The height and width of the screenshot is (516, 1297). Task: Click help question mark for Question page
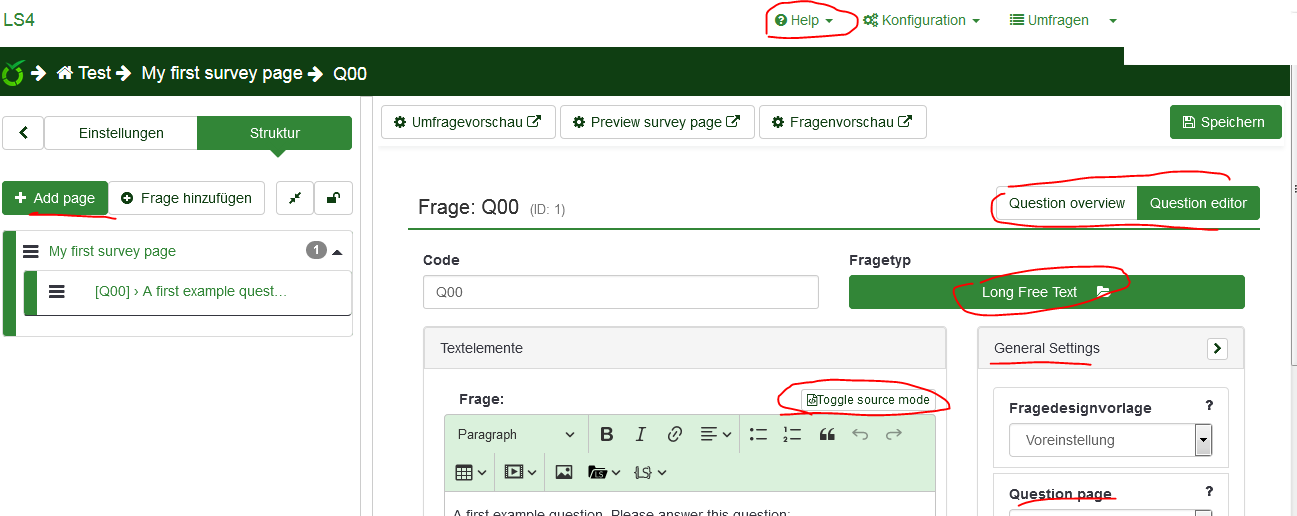(x=1209, y=492)
